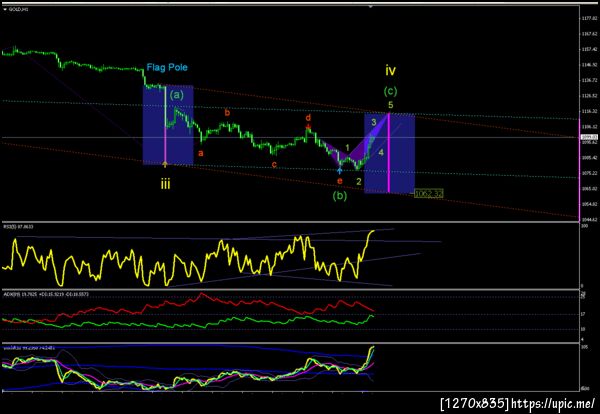Select the orange 'd' wave label
Viewport: 600px width, 414px height.
tap(308, 117)
